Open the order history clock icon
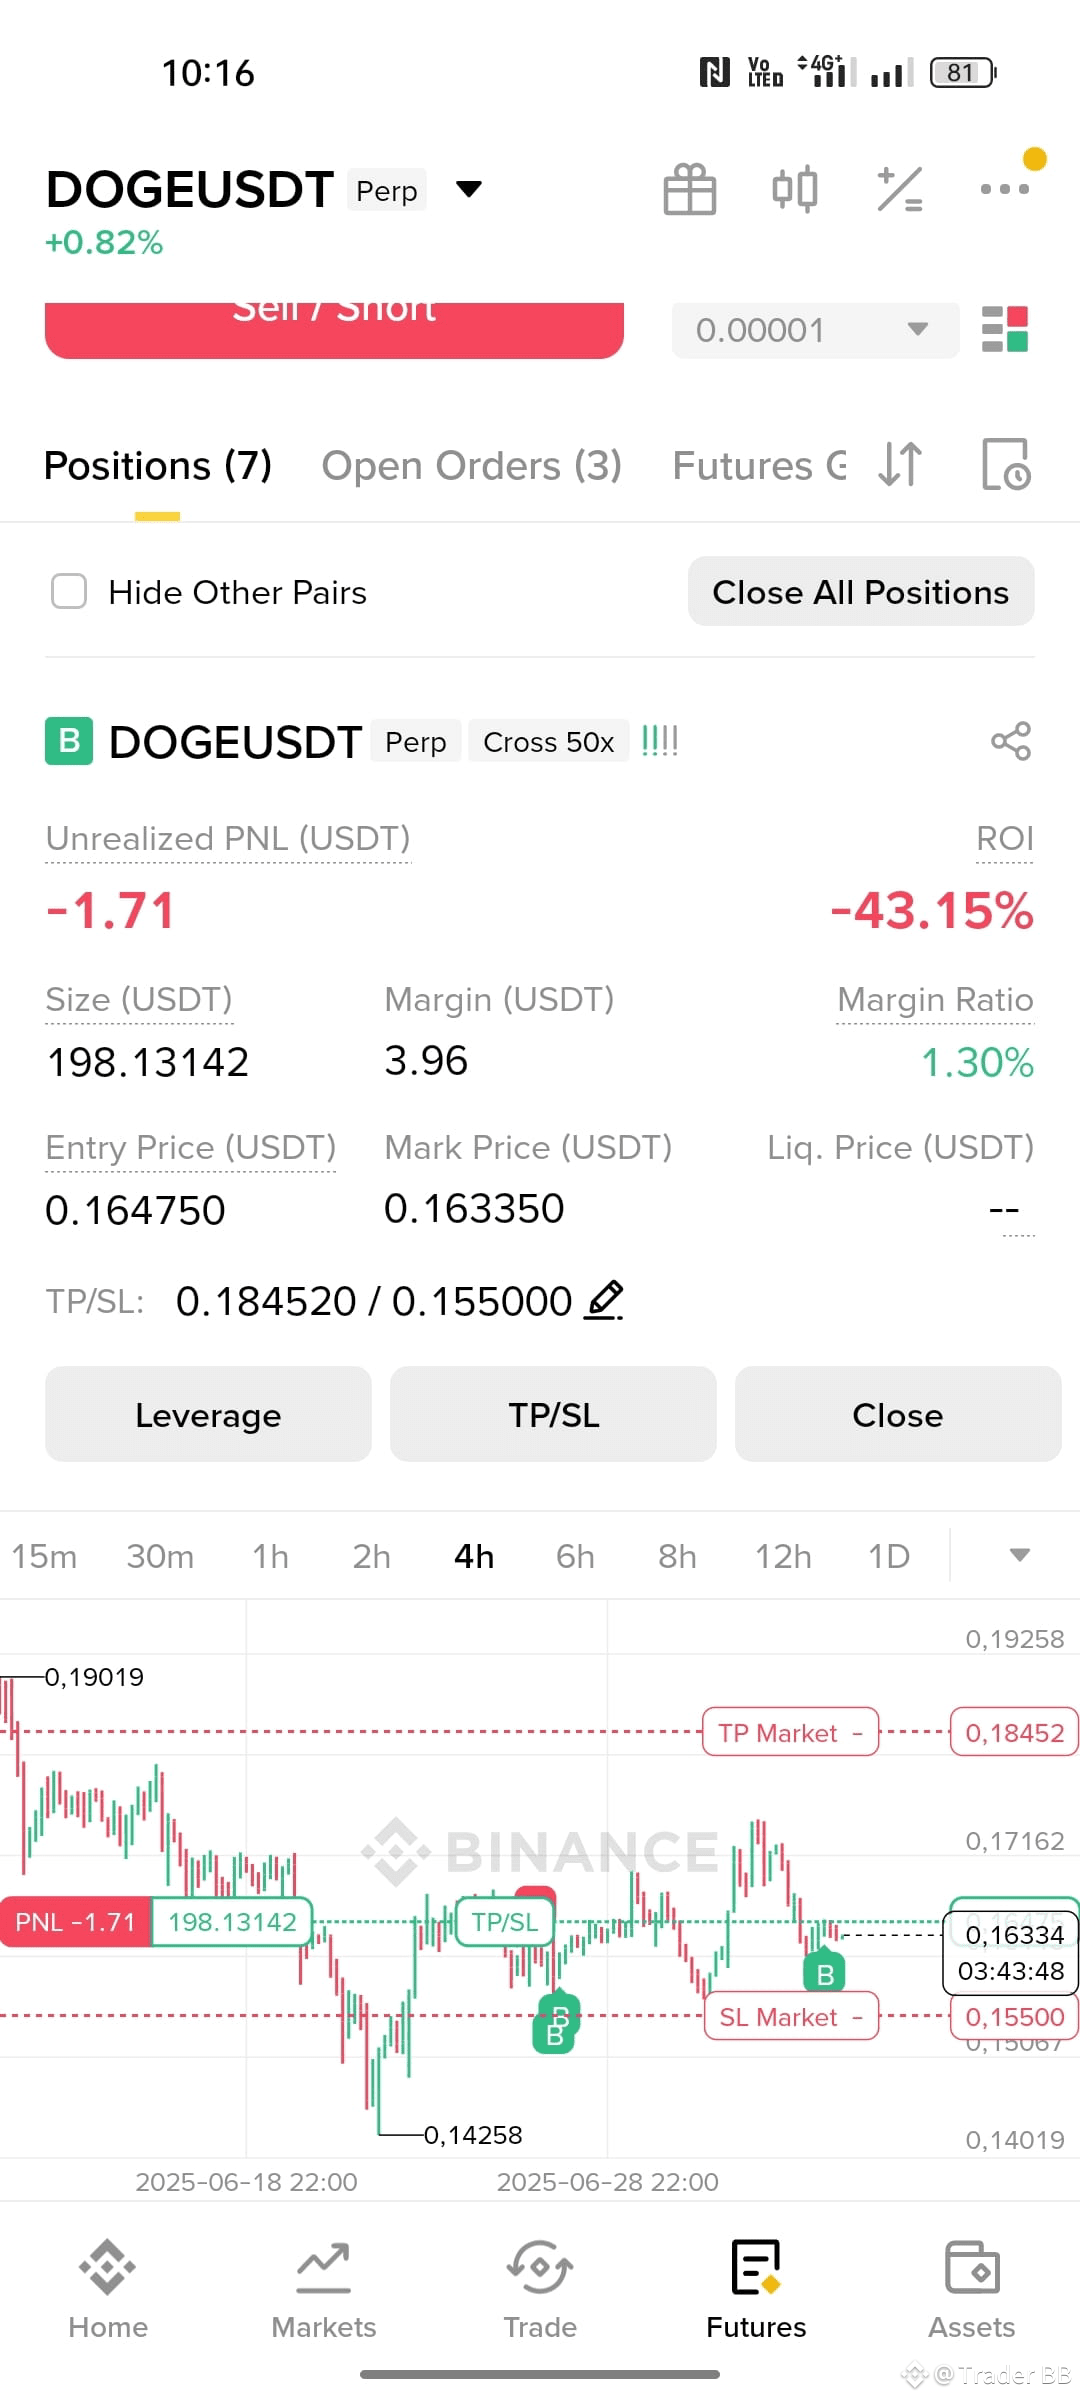 tap(1005, 465)
